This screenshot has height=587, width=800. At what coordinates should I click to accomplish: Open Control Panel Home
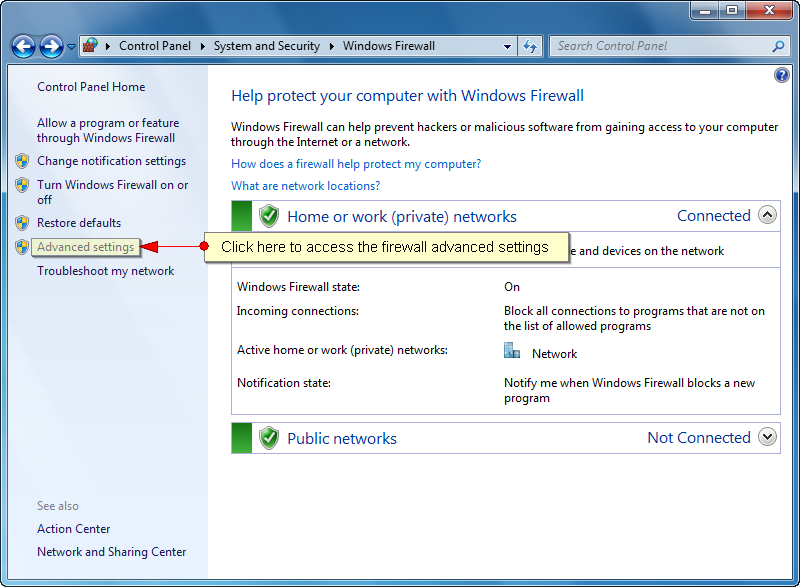[91, 87]
